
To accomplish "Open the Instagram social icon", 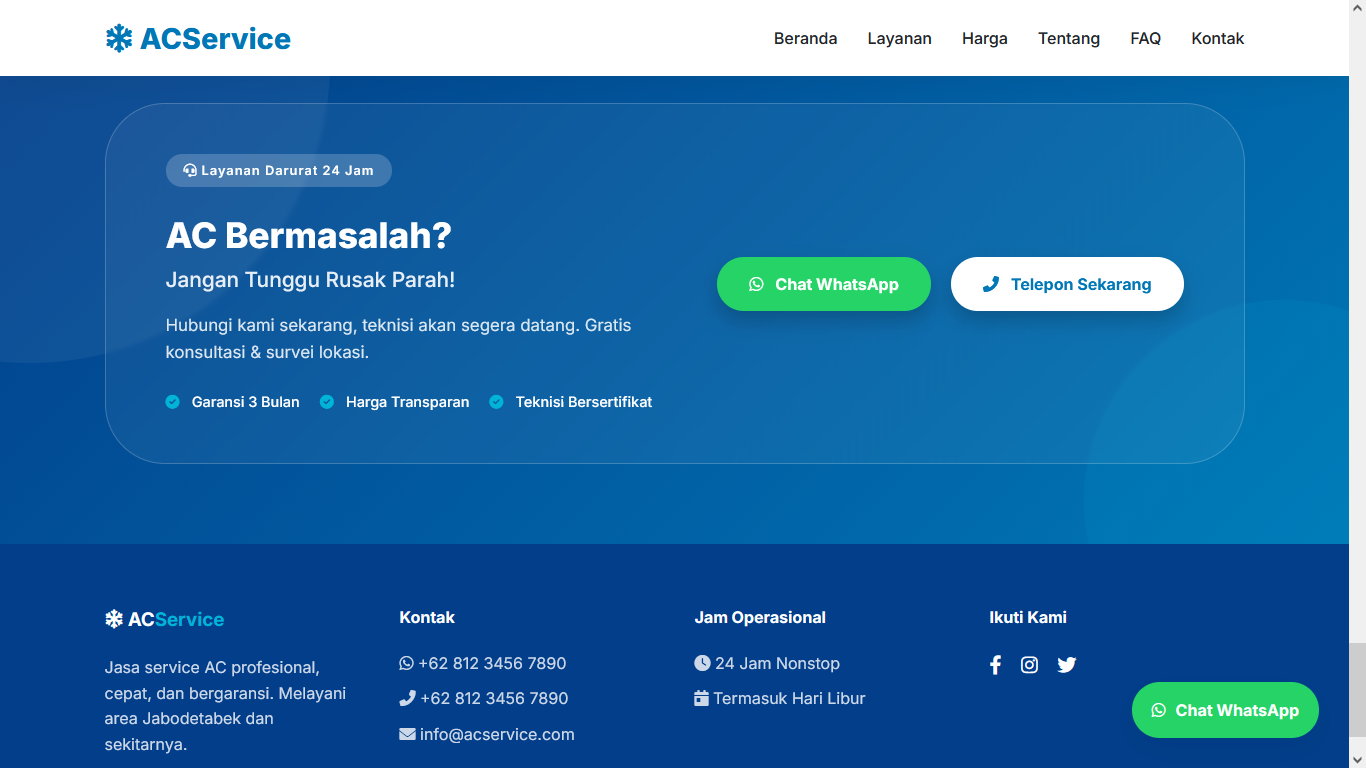I will pyautogui.click(x=1029, y=665).
